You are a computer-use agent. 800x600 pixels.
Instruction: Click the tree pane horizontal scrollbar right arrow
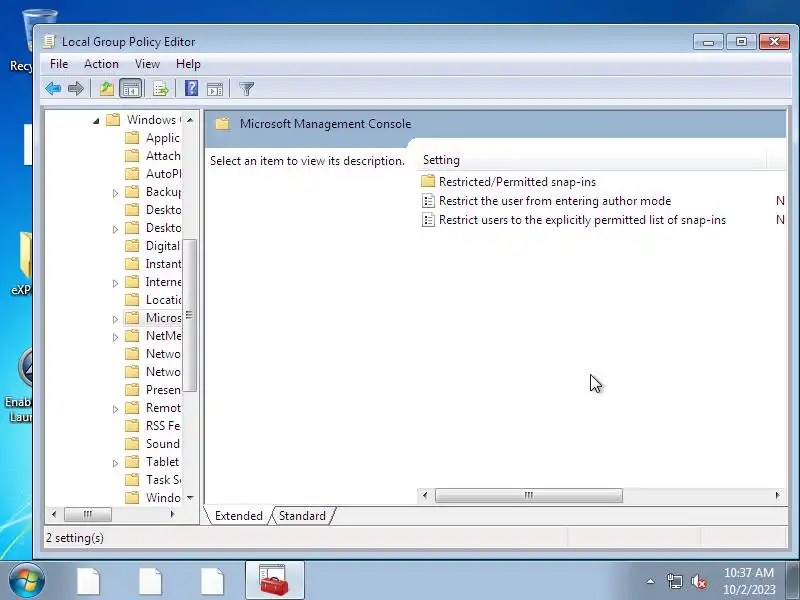[x=172, y=514]
